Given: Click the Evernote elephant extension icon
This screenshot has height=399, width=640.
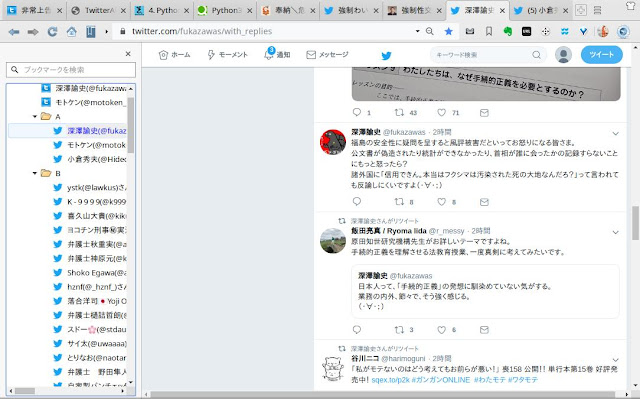Looking at the screenshot, I should tap(507, 31).
